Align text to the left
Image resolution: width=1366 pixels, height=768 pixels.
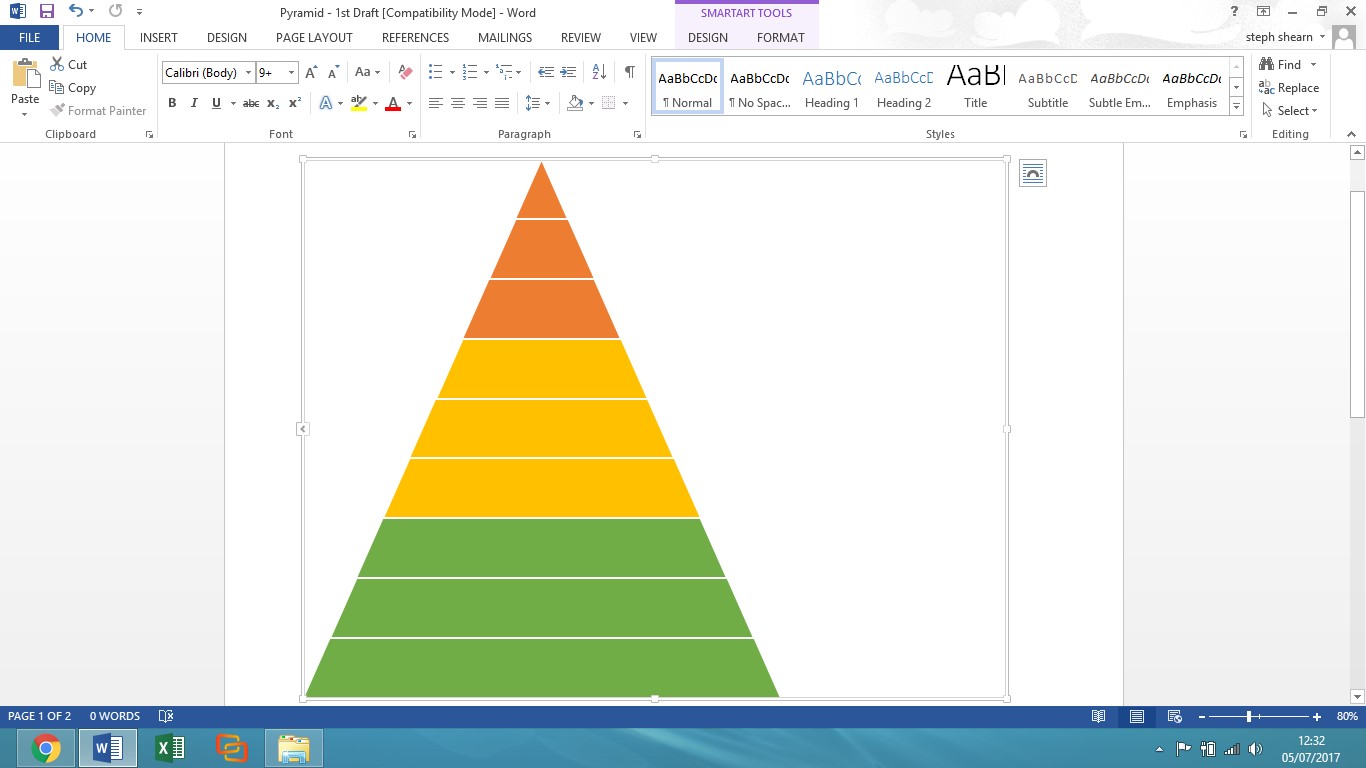[436, 103]
